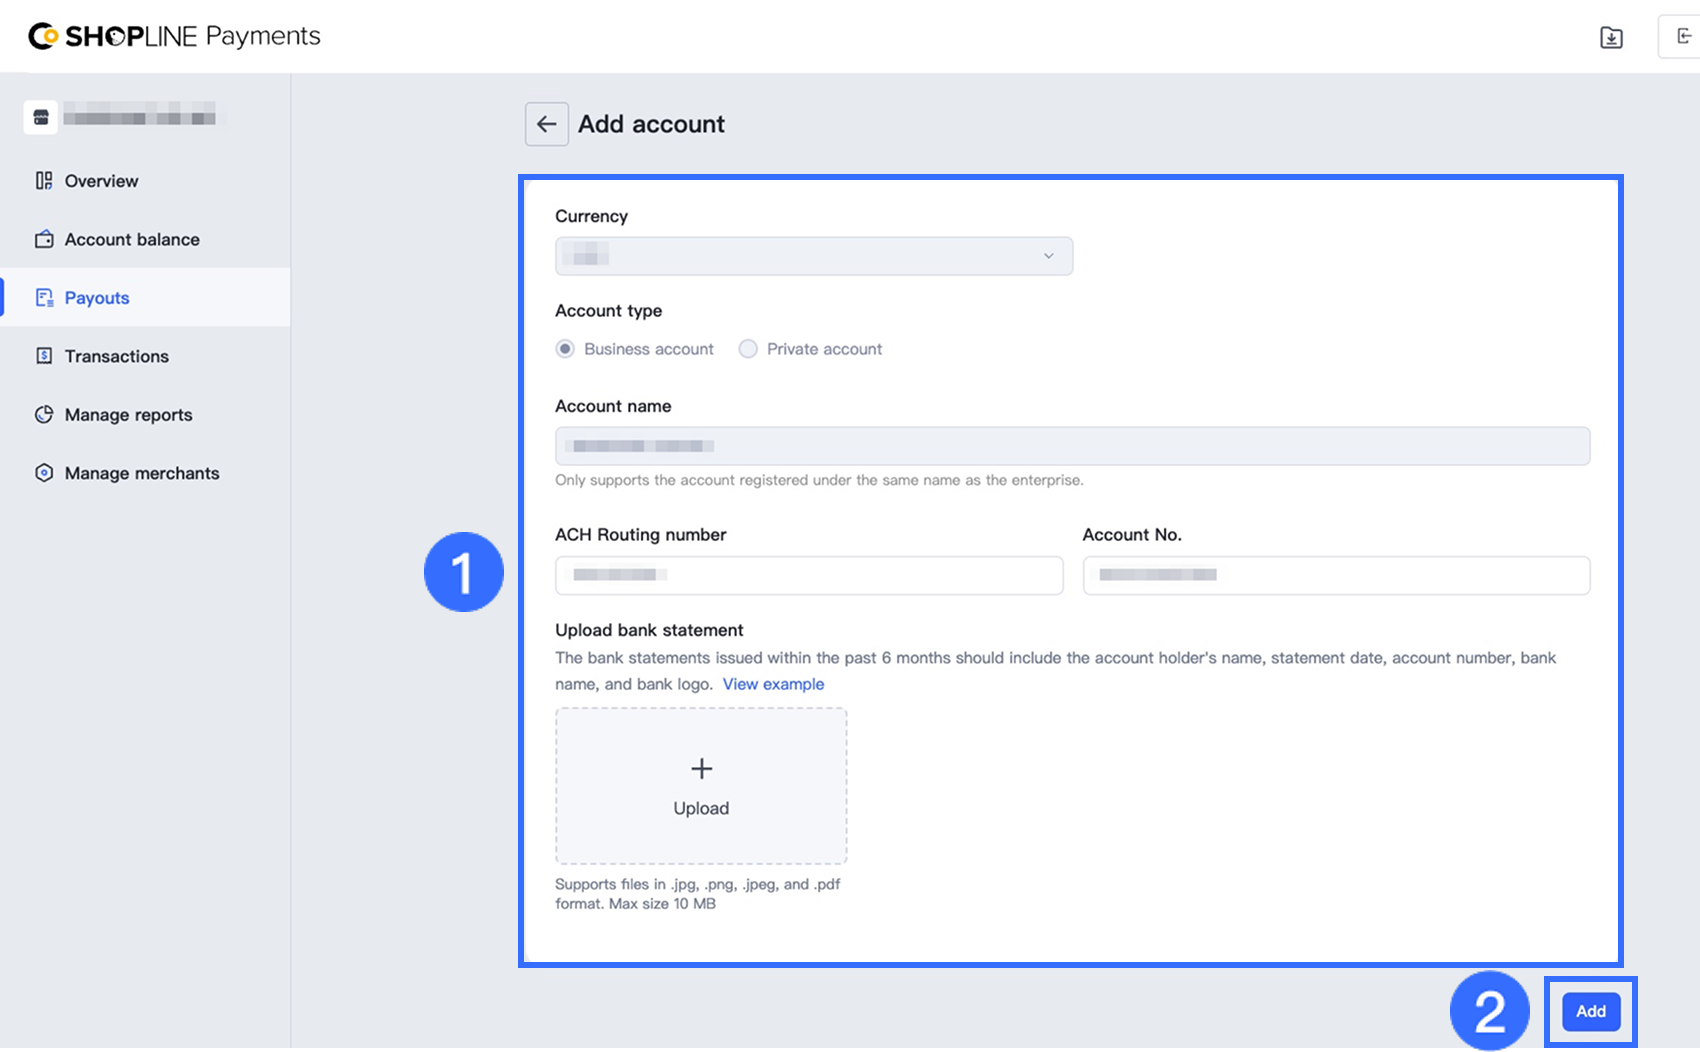Viewport: 1700px width, 1052px height.
Task: Open the Currency dropdown
Action: click(813, 256)
